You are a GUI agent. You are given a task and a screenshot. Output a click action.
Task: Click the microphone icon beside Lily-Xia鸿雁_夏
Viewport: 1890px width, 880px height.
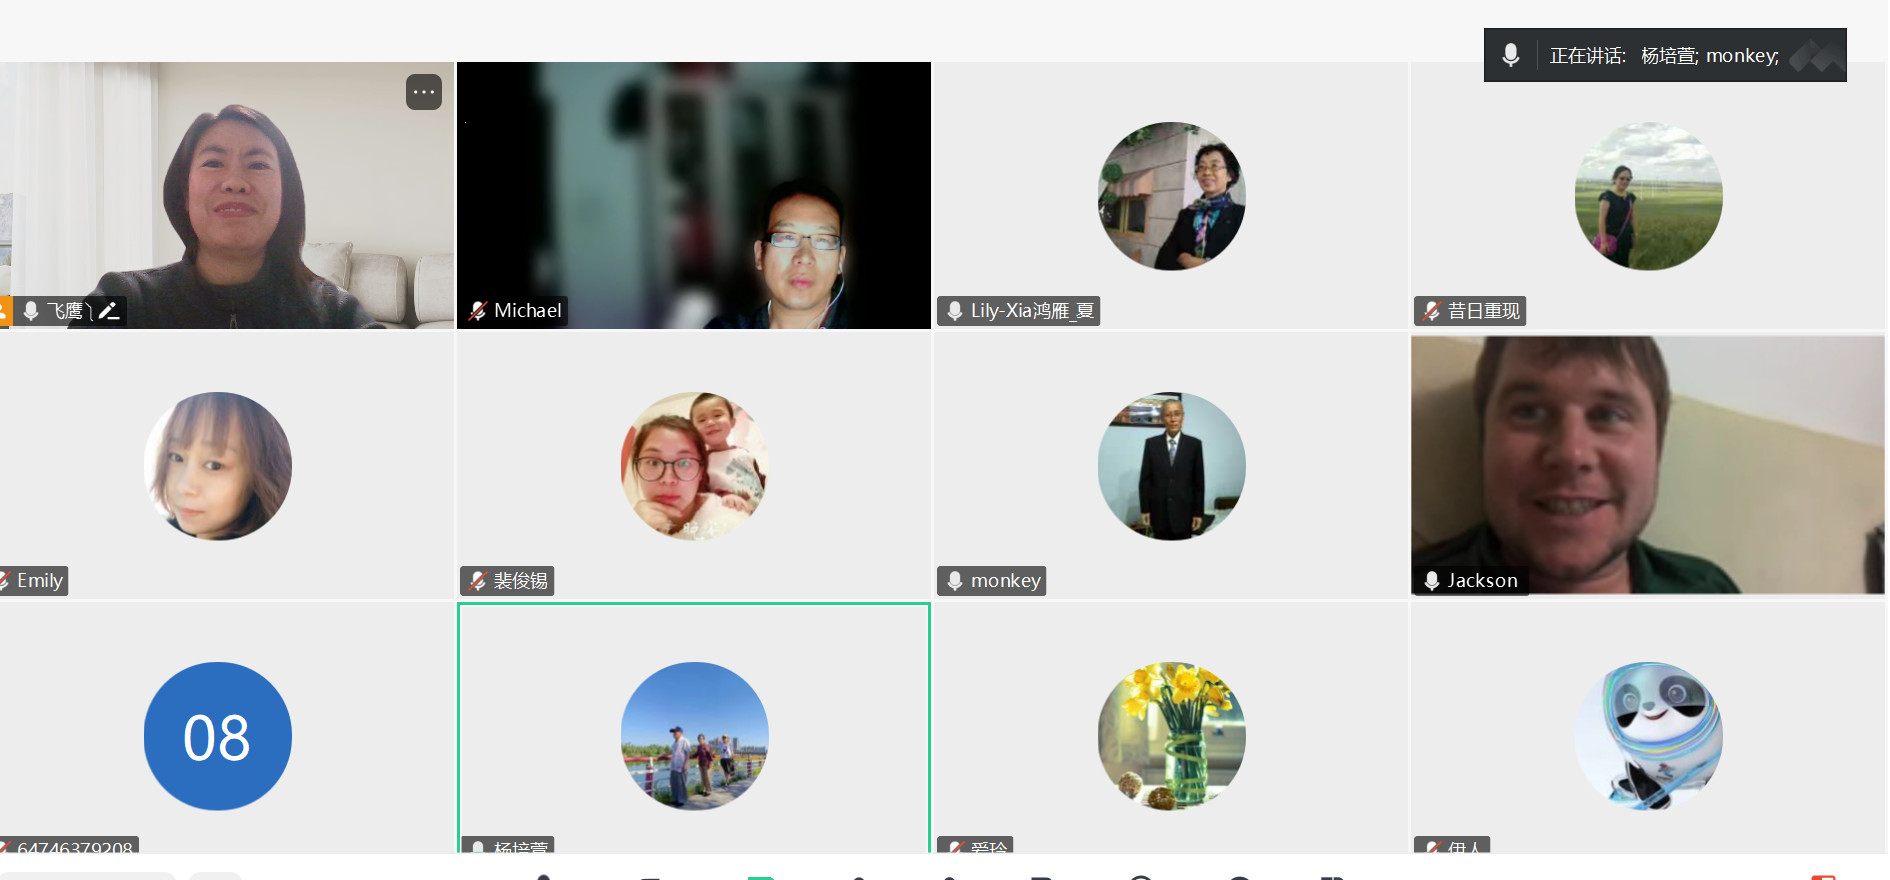[955, 311]
